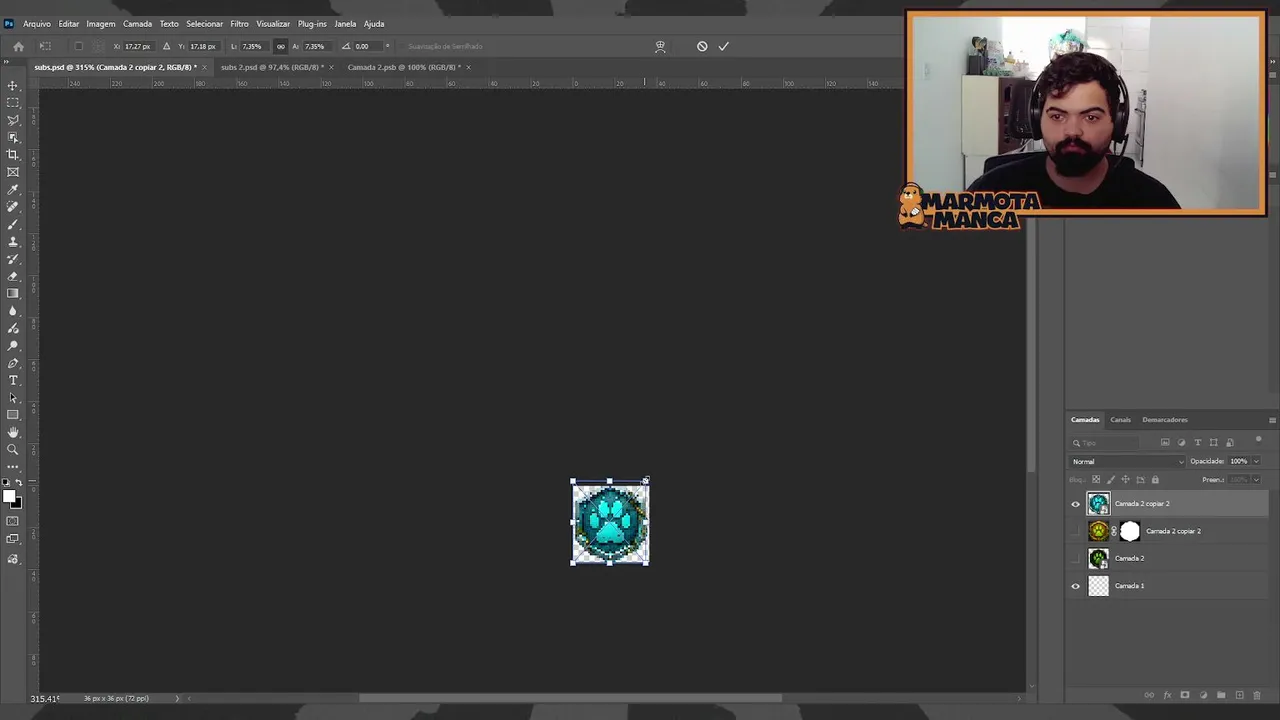
Task: Create a new layer with the plus icon
Action: click(1239, 695)
